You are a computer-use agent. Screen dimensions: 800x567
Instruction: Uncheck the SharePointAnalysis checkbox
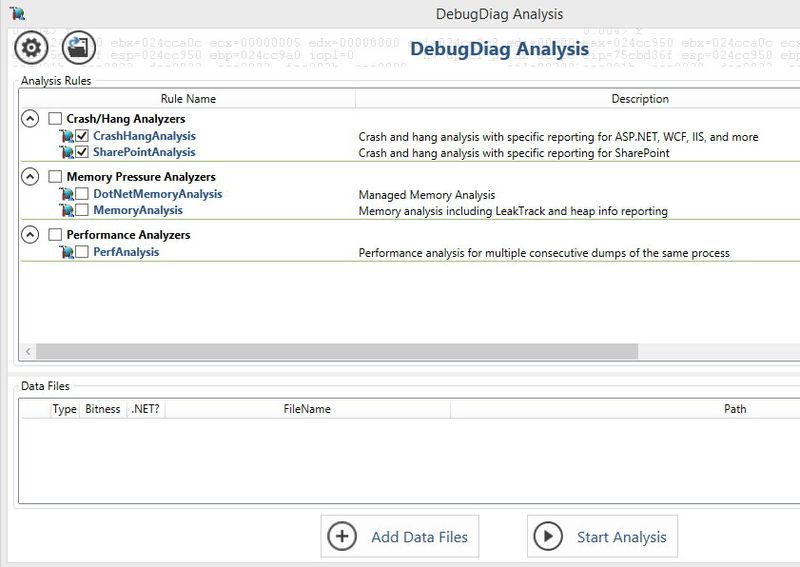(x=82, y=152)
